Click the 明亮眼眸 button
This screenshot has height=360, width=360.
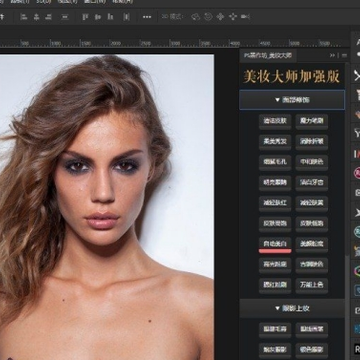click(x=275, y=182)
